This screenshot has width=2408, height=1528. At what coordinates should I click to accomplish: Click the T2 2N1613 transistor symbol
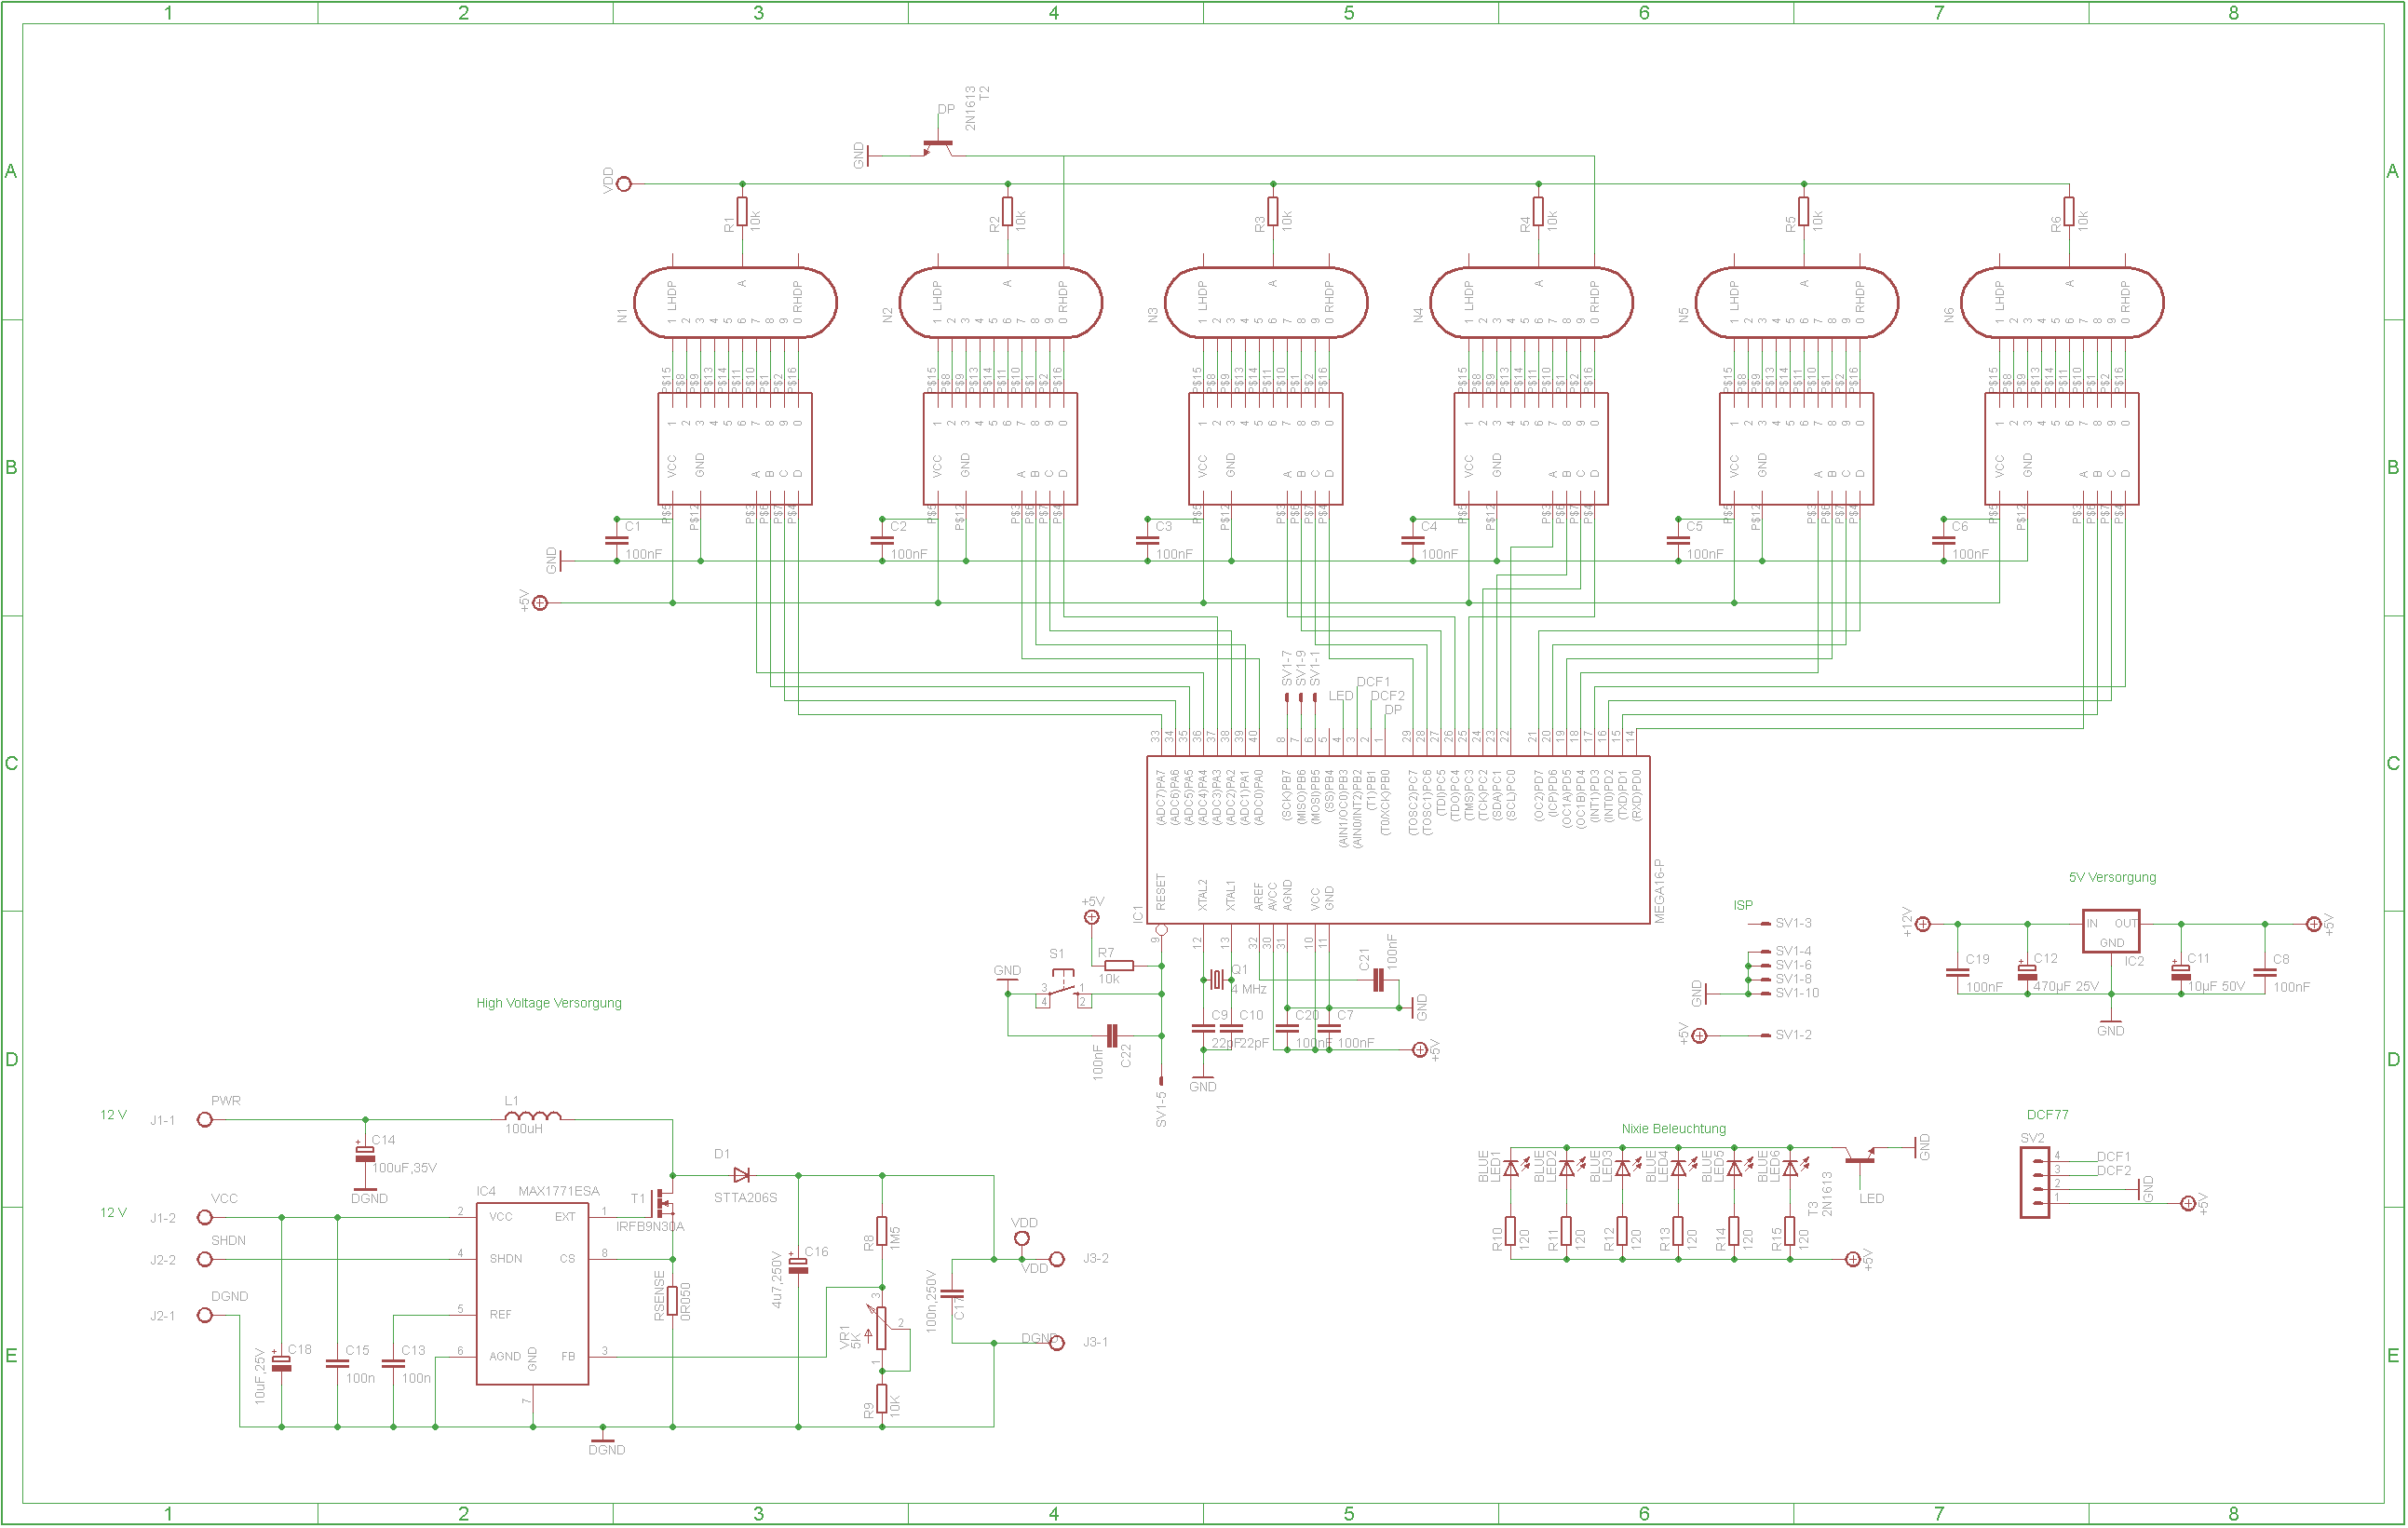click(937, 148)
